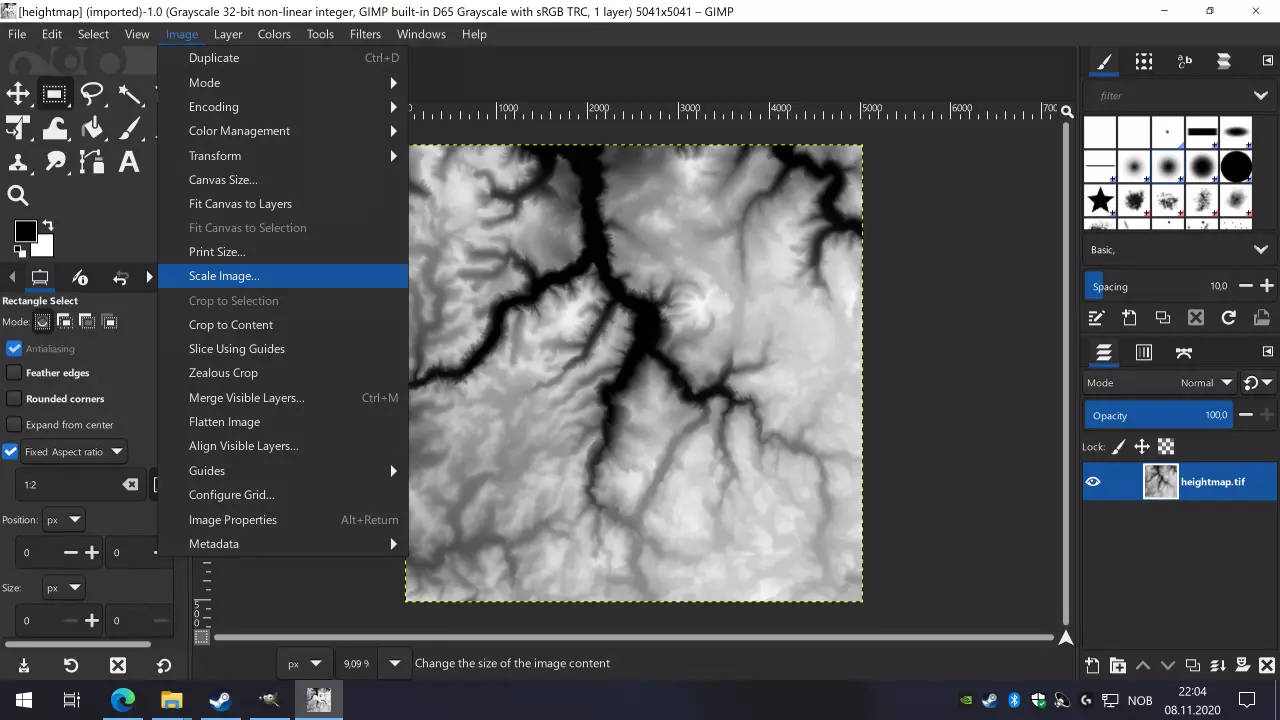Image resolution: width=1280 pixels, height=720 pixels.
Task: Select the Free Select lasso tool
Action: [92, 94]
